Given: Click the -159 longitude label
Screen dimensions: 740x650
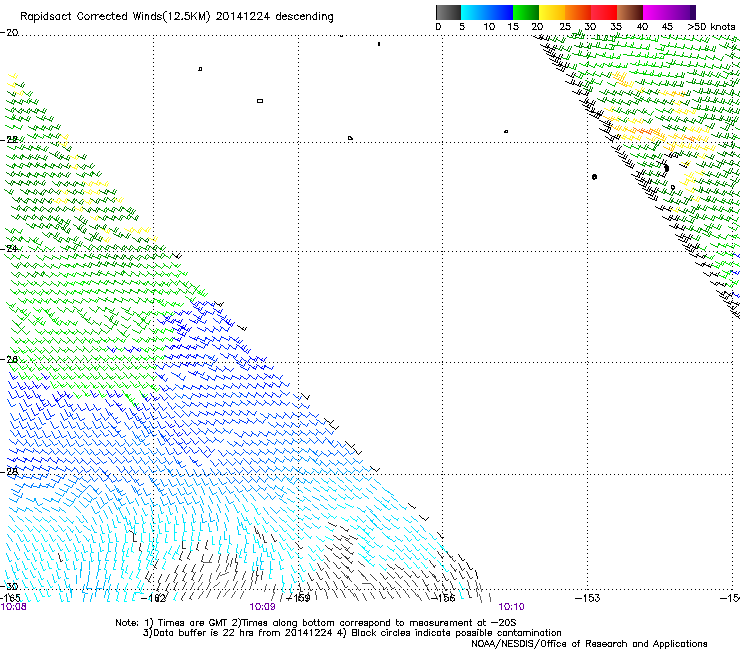Looking at the screenshot, I should (298, 598).
